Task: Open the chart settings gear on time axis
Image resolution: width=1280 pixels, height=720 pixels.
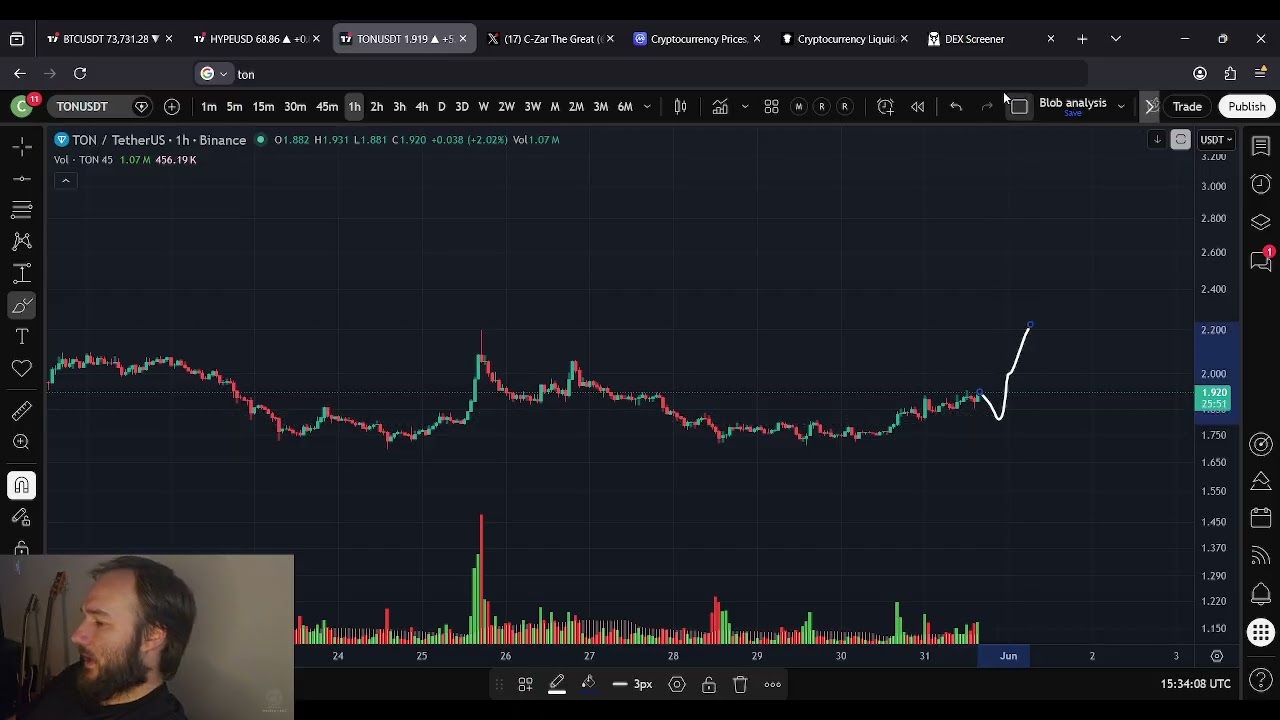Action: [x=1217, y=656]
